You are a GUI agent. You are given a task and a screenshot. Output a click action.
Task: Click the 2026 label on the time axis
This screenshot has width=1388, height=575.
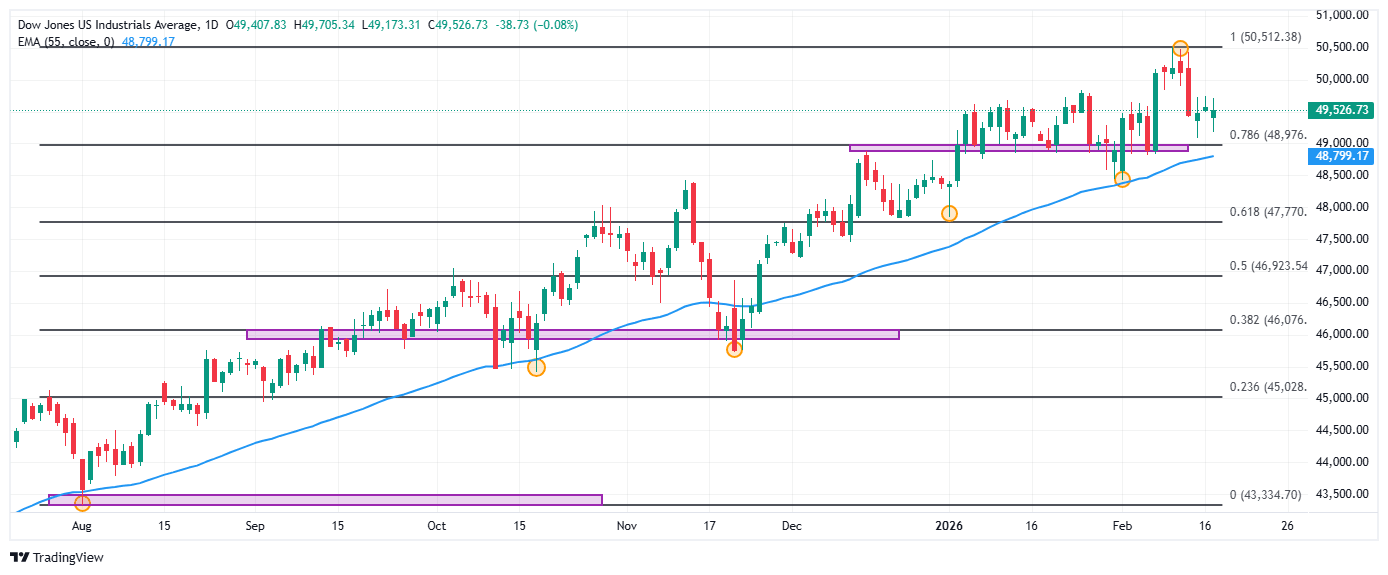coord(948,525)
